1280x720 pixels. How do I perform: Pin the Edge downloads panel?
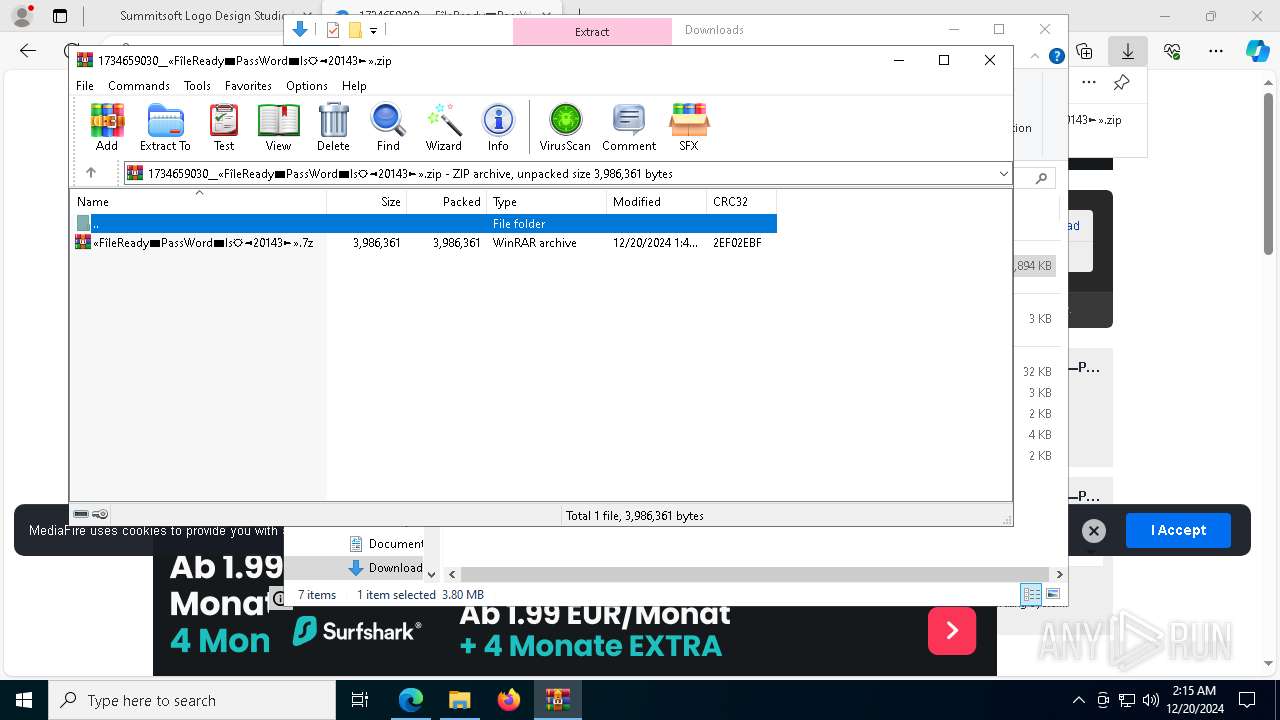1122,83
